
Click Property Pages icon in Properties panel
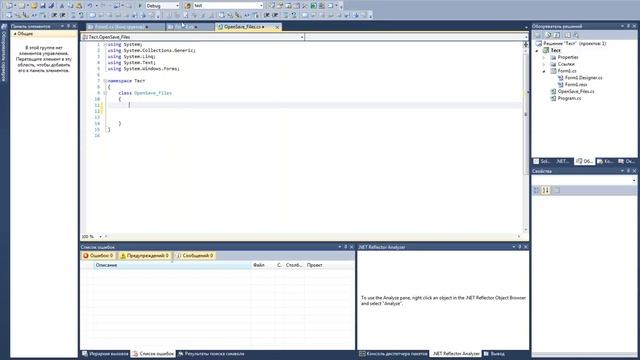(x=556, y=190)
